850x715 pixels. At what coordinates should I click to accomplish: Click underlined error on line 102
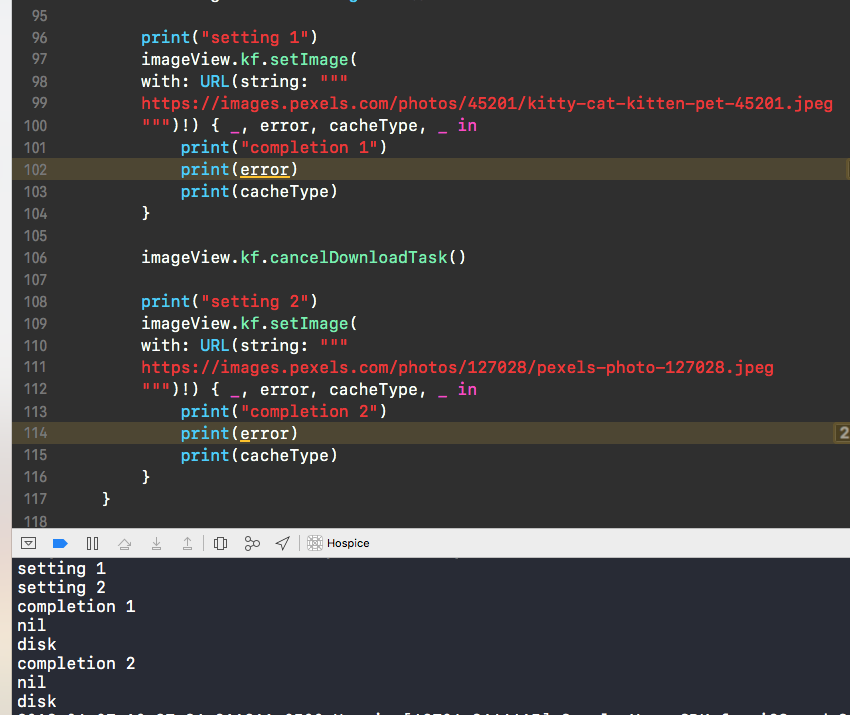264,170
